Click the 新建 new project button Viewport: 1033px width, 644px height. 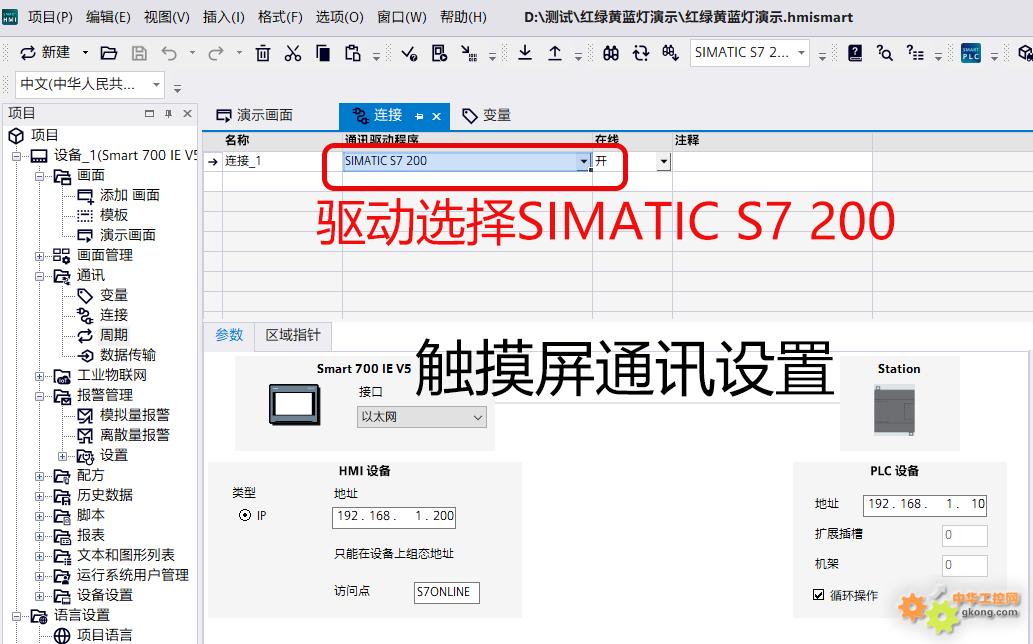click(46, 53)
